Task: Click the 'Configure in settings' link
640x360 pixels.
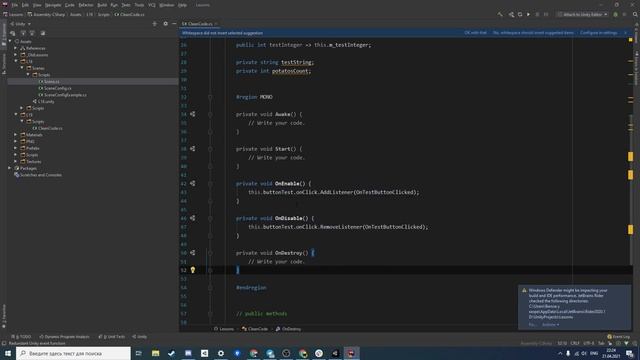Action: click(x=598, y=33)
